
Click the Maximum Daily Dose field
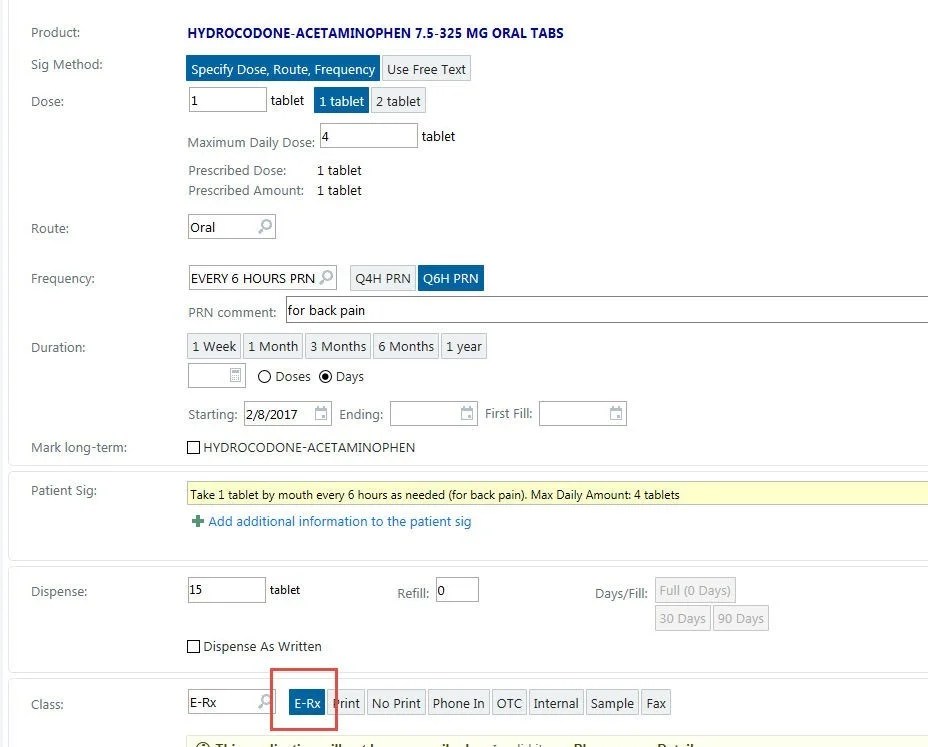coord(369,136)
